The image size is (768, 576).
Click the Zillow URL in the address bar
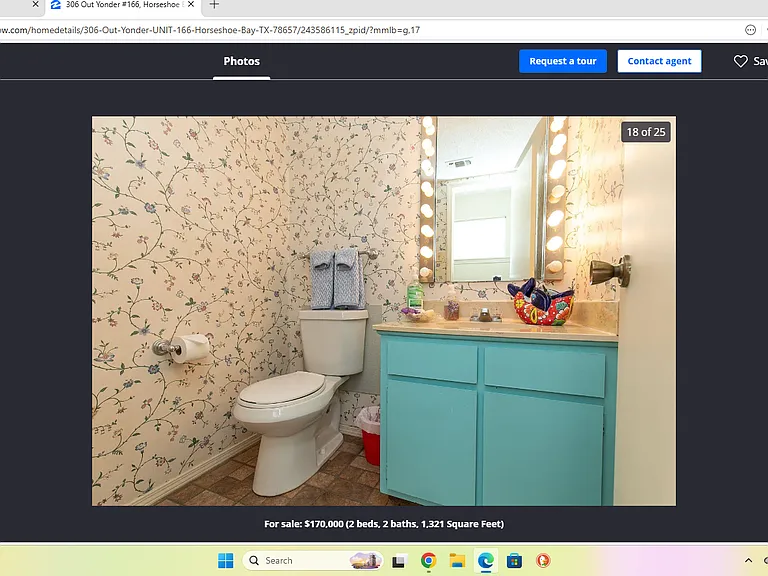(x=210, y=30)
